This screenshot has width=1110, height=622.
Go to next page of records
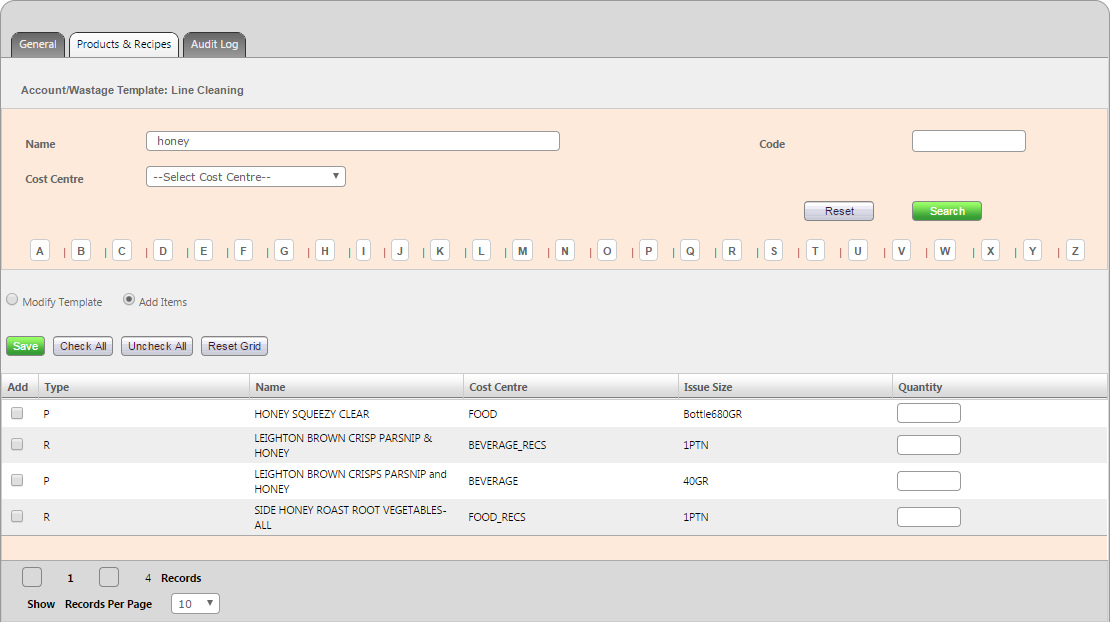pyautogui.click(x=109, y=577)
